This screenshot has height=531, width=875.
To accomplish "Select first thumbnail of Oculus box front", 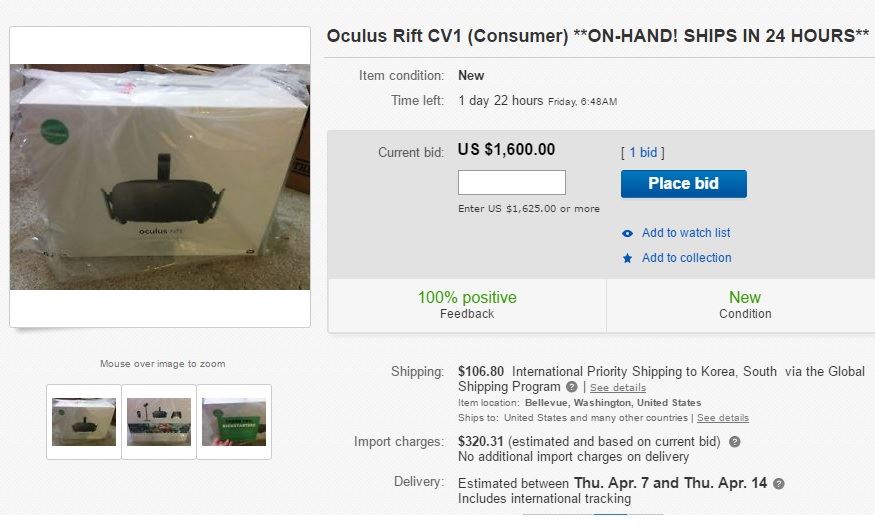I will click(x=84, y=422).
